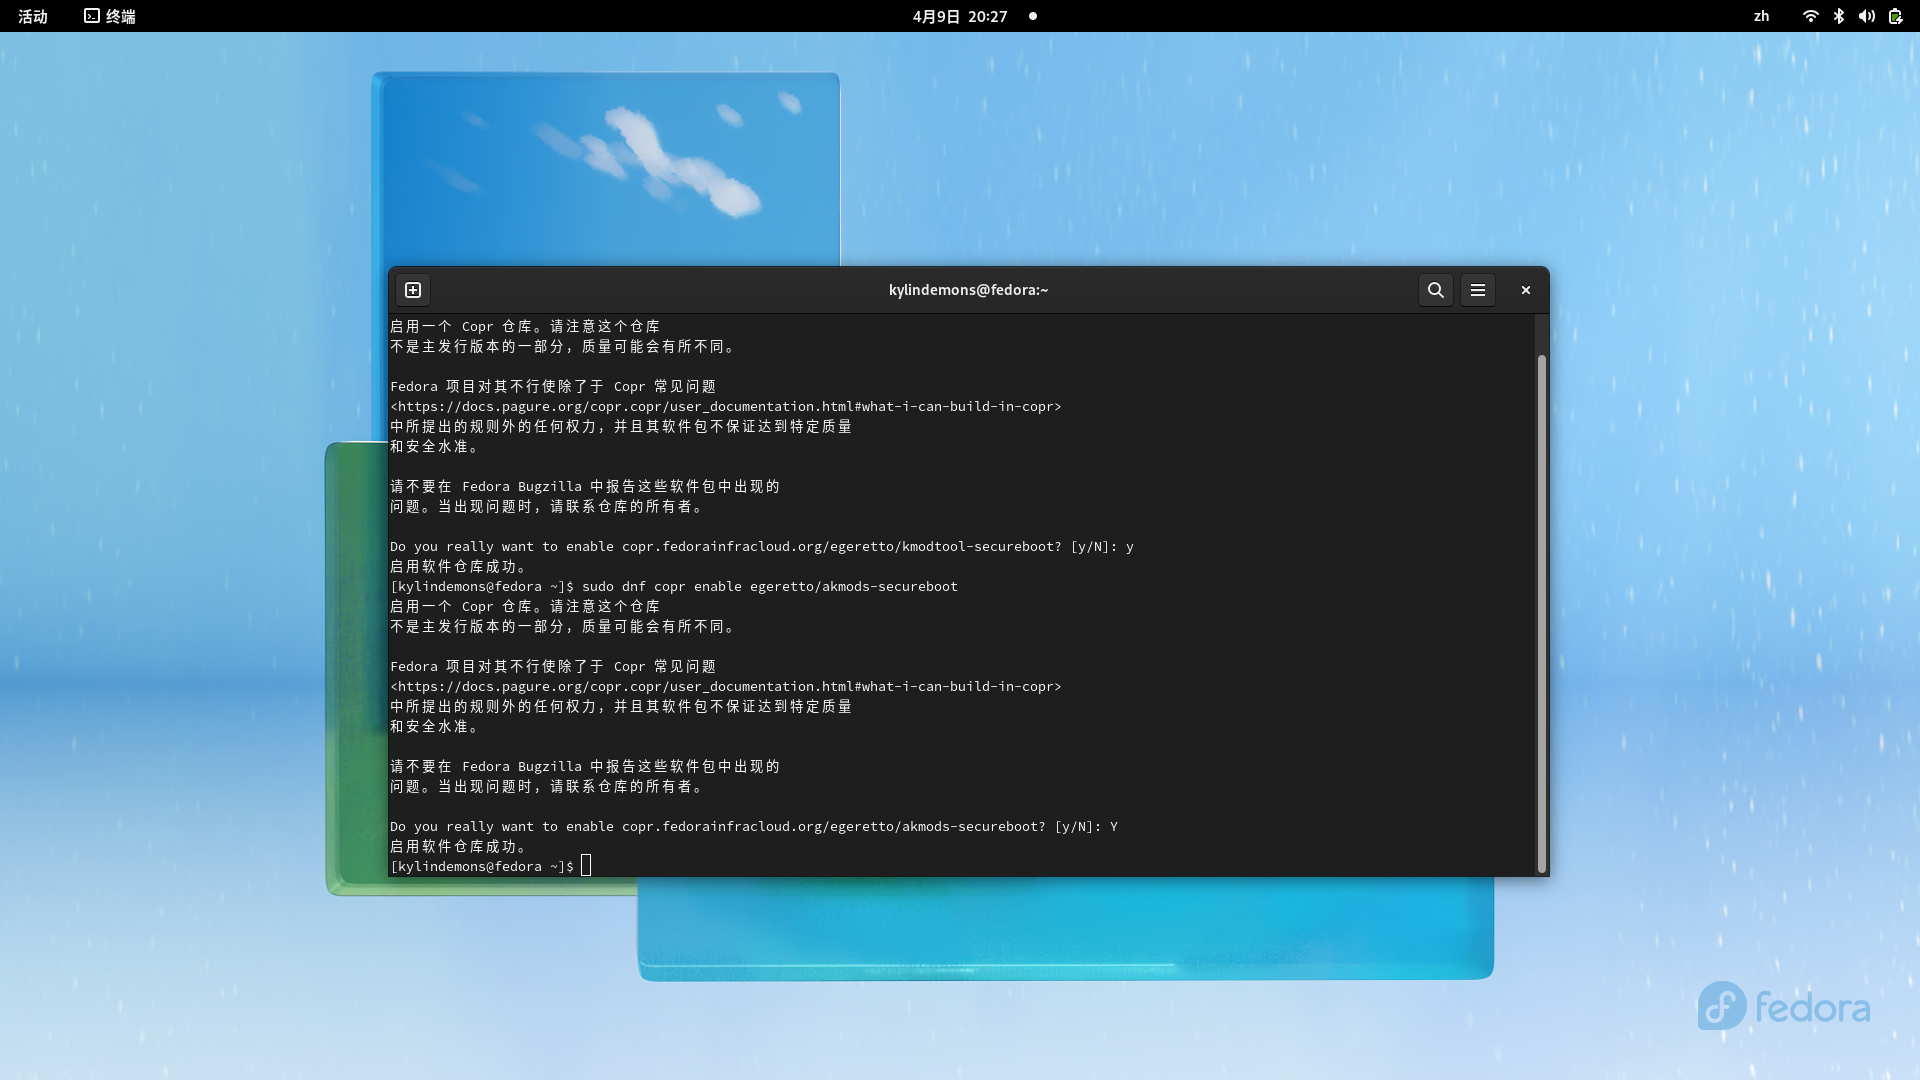
Task: Click the battery status icon
Action: coord(1895,16)
